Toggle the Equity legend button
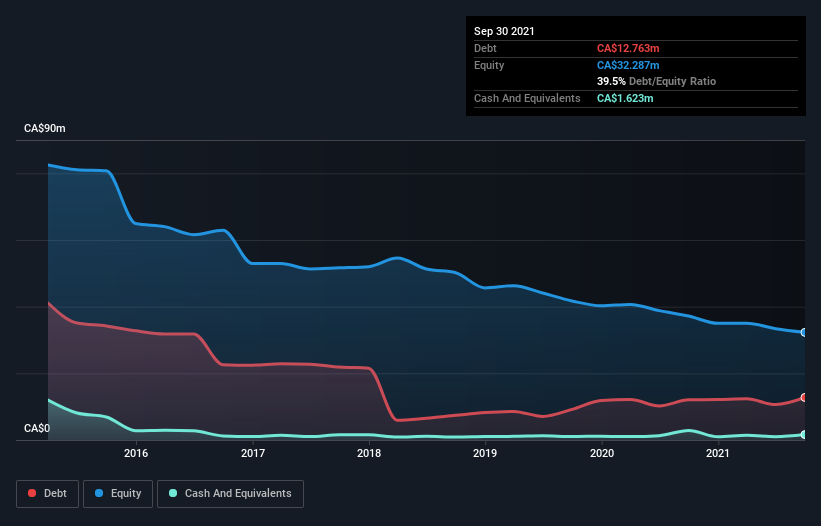This screenshot has width=821, height=526. pos(118,494)
